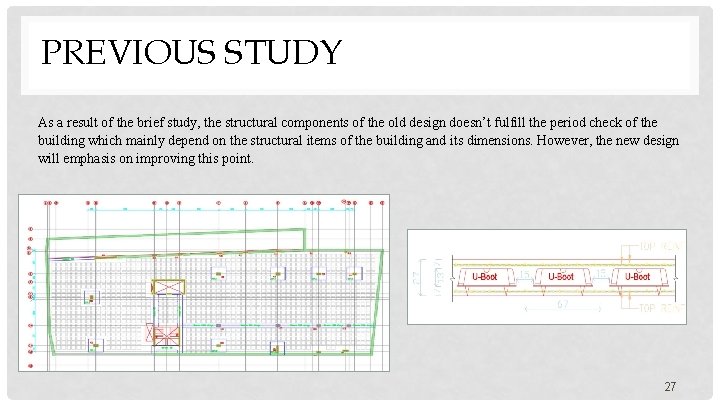The height and width of the screenshot is (405, 720).
Task: Click the structural floor plan drawing
Action: [x=204, y=283]
